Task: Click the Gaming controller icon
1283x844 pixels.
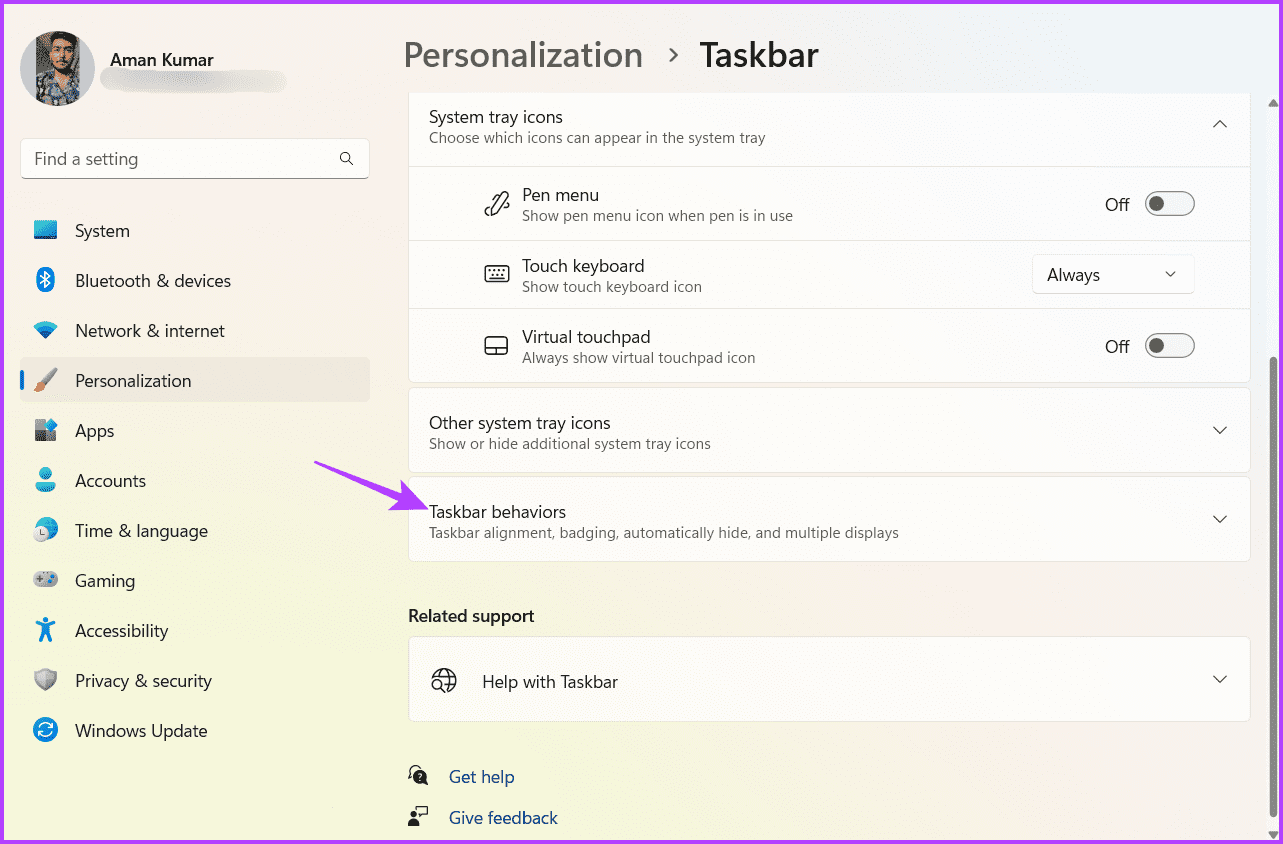Action: pyautogui.click(x=45, y=580)
